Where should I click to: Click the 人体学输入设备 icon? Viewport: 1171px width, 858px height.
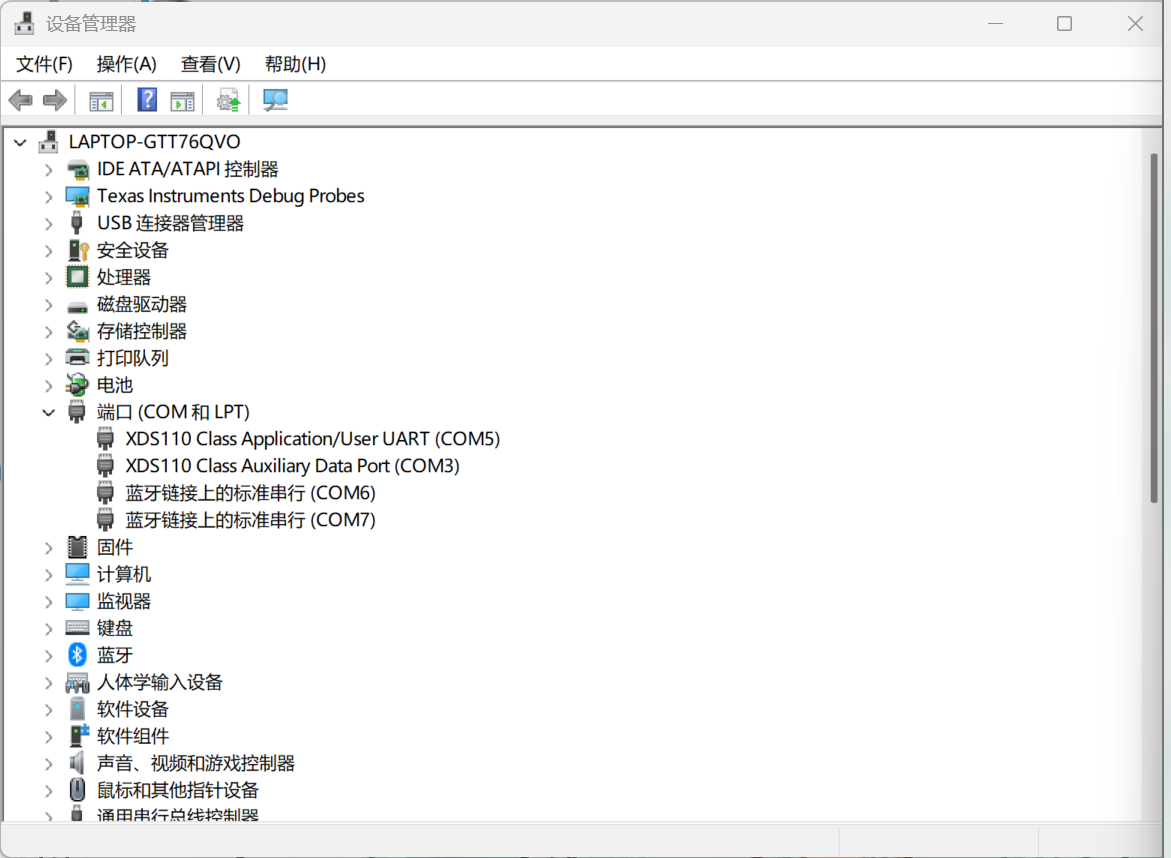77,683
